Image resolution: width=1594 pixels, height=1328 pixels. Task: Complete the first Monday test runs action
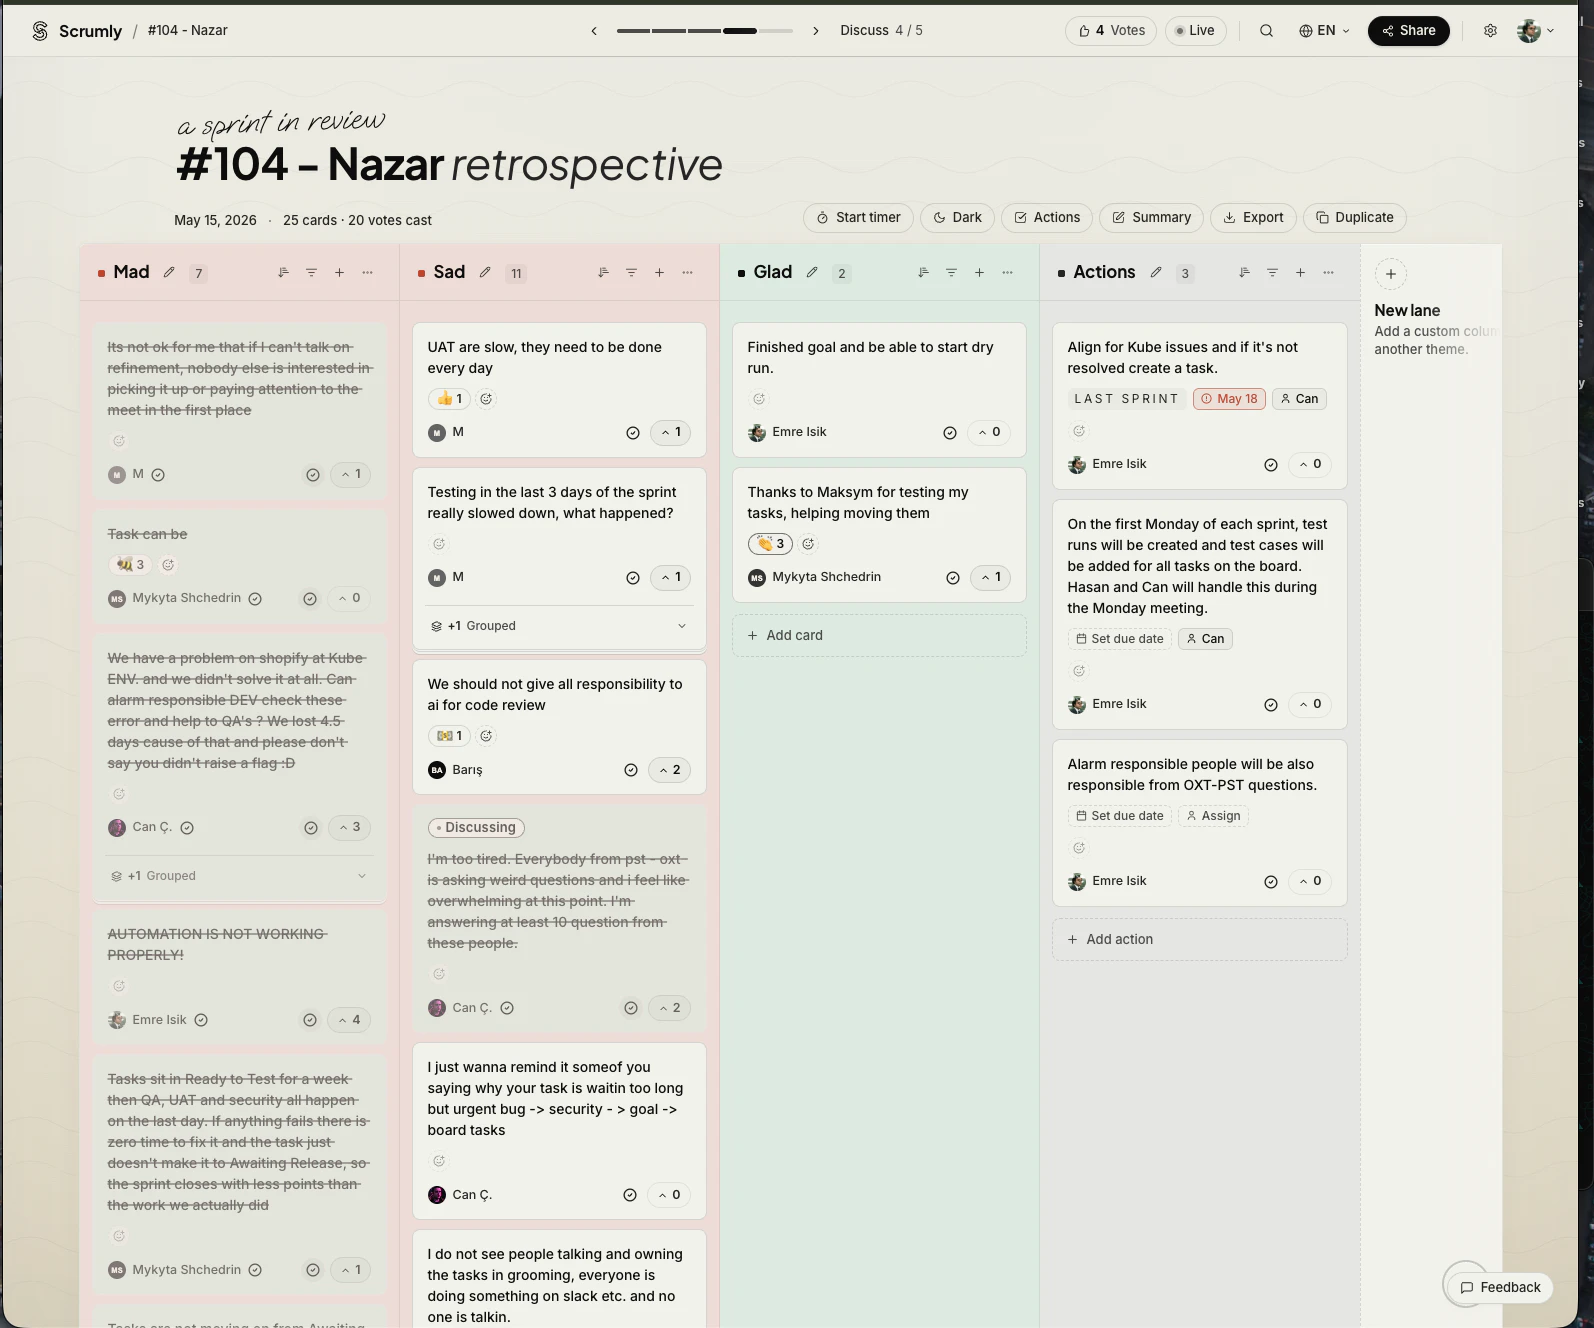click(x=1271, y=705)
